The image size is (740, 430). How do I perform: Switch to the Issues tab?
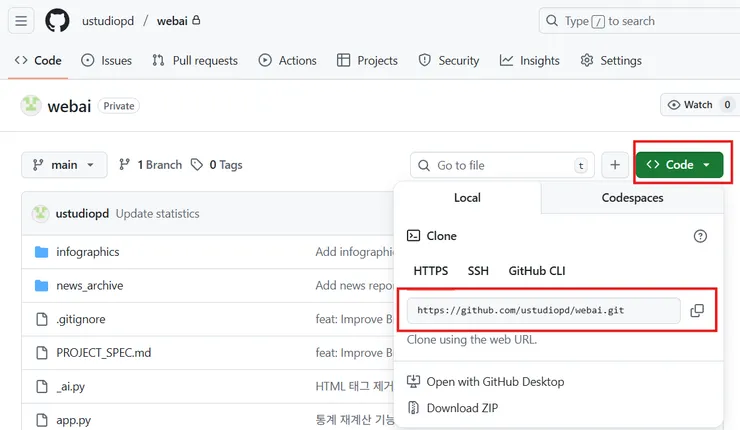(x=107, y=60)
